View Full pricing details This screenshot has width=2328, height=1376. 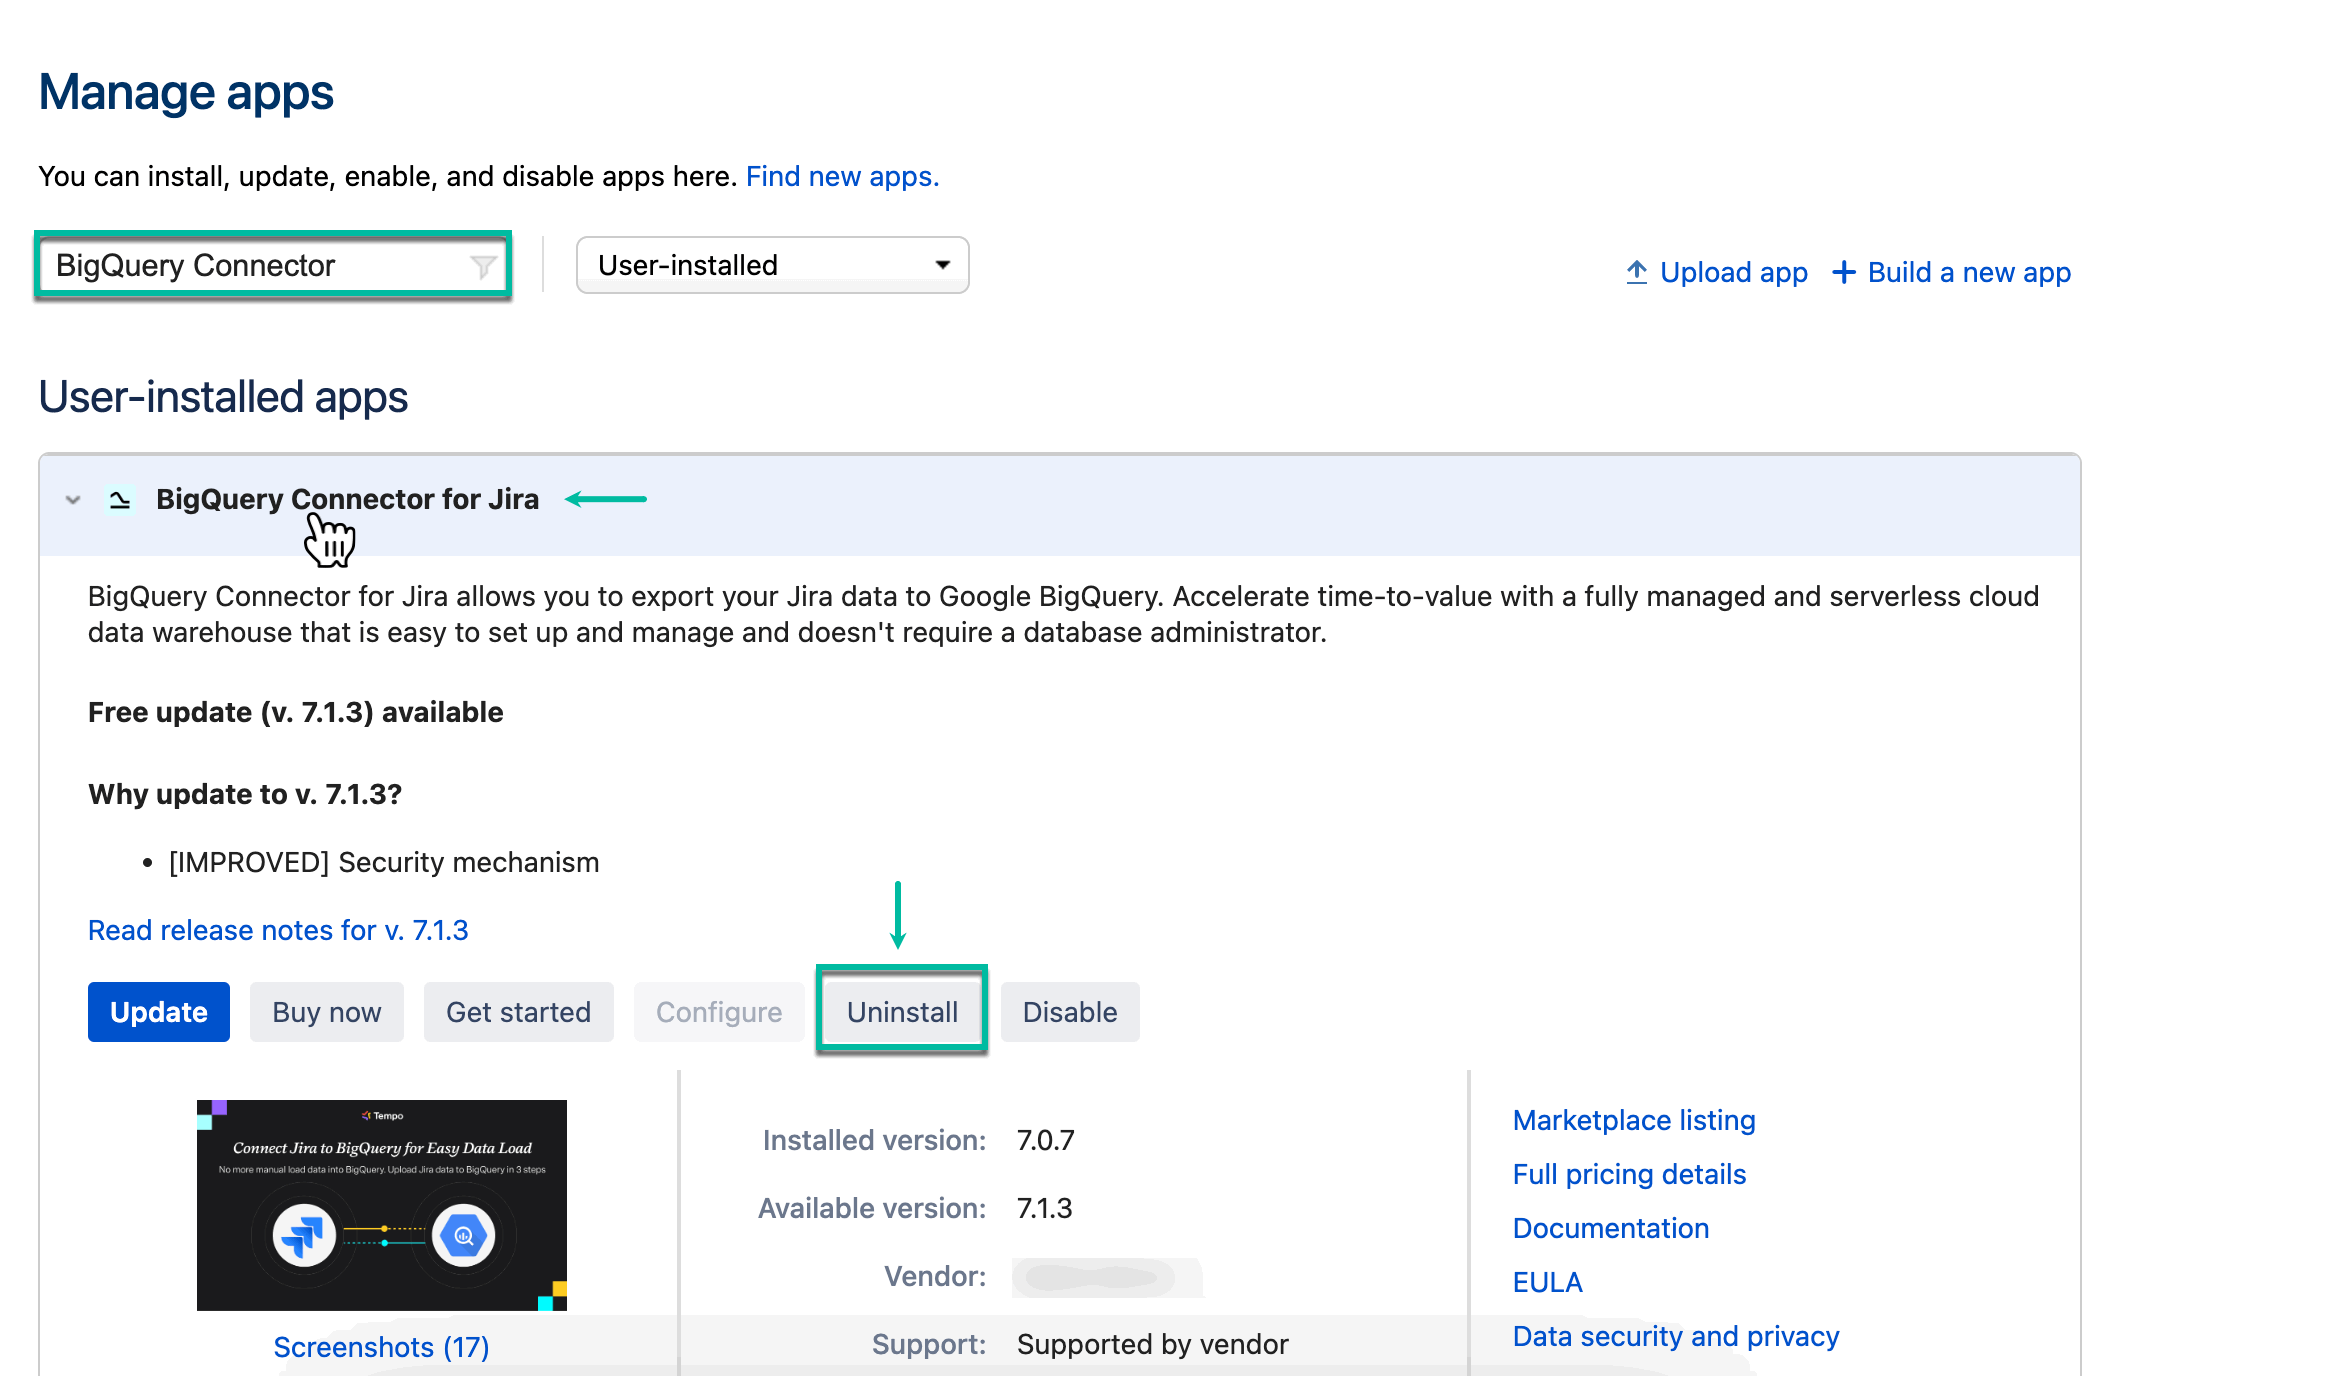[x=1629, y=1174]
